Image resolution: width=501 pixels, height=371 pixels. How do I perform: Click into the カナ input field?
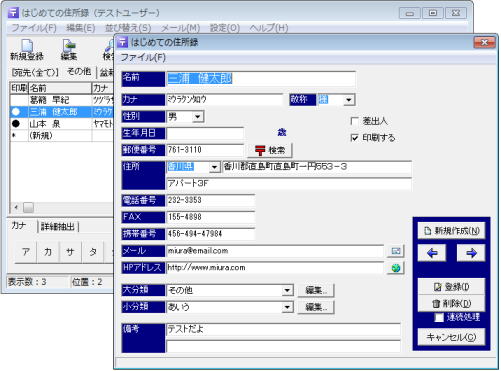[x=224, y=100]
